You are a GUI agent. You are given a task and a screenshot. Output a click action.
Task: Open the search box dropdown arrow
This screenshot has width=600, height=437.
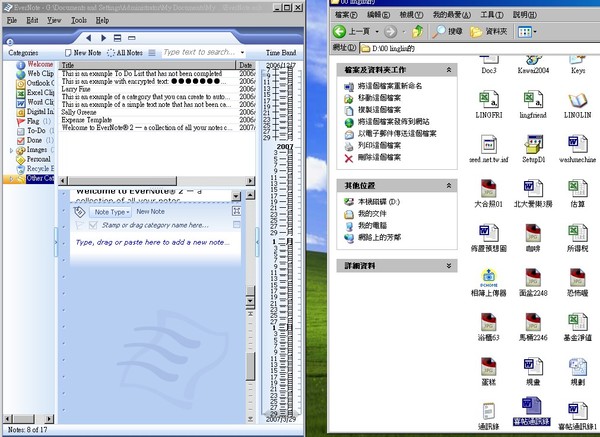coord(242,52)
